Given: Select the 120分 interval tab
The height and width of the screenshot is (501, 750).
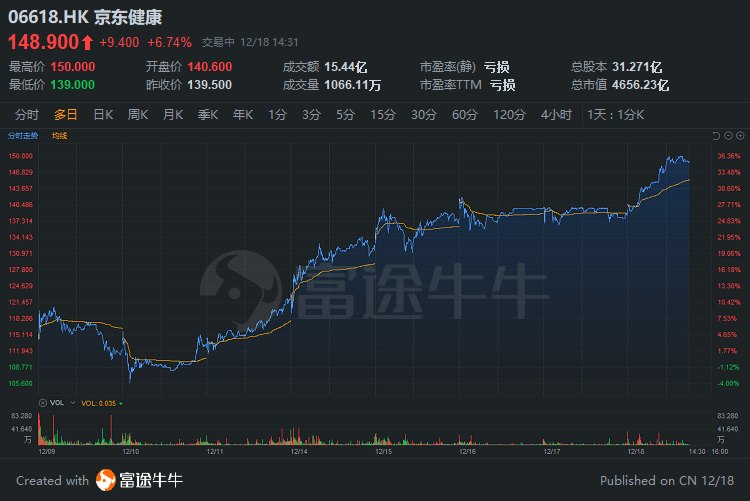Looking at the screenshot, I should pyautogui.click(x=509, y=115).
